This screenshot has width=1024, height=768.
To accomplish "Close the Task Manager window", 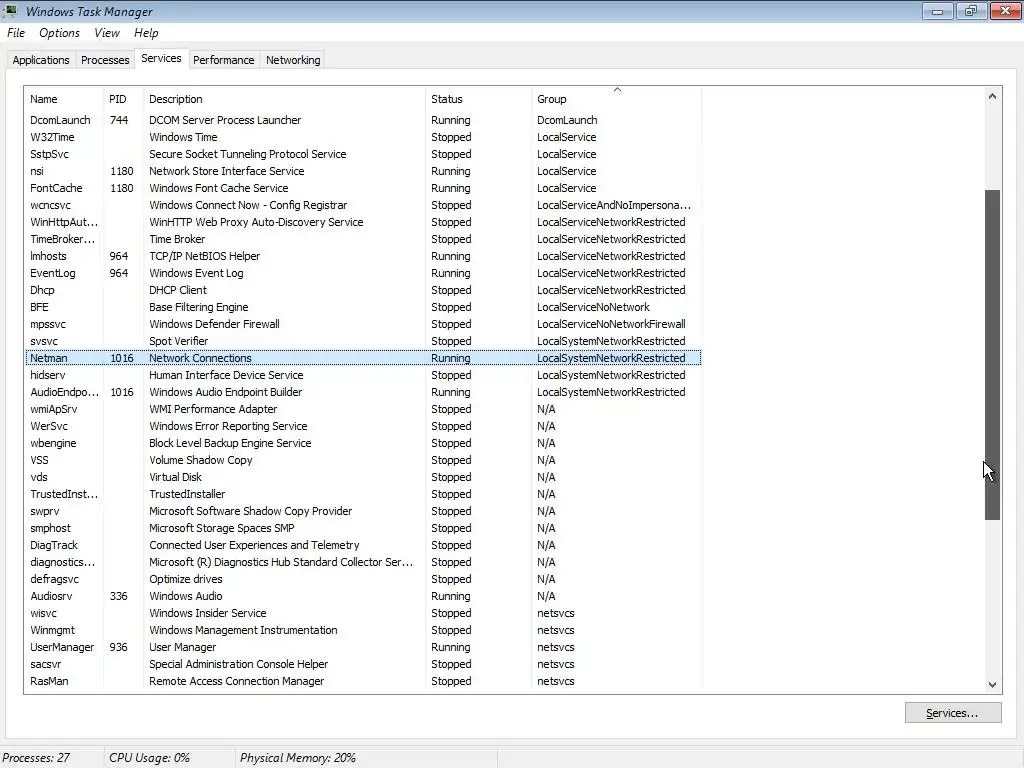I will tap(1006, 11).
